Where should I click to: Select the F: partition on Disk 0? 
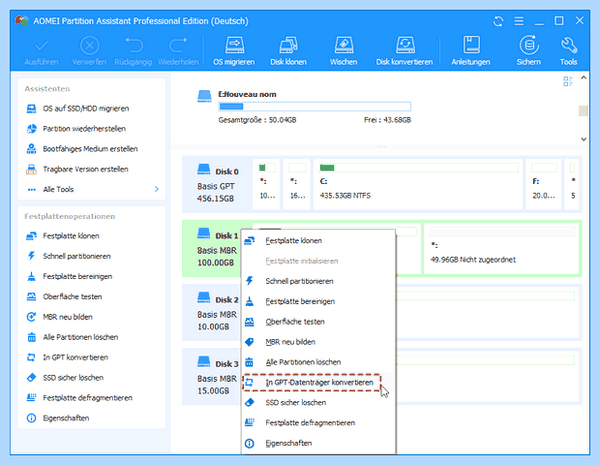543,184
